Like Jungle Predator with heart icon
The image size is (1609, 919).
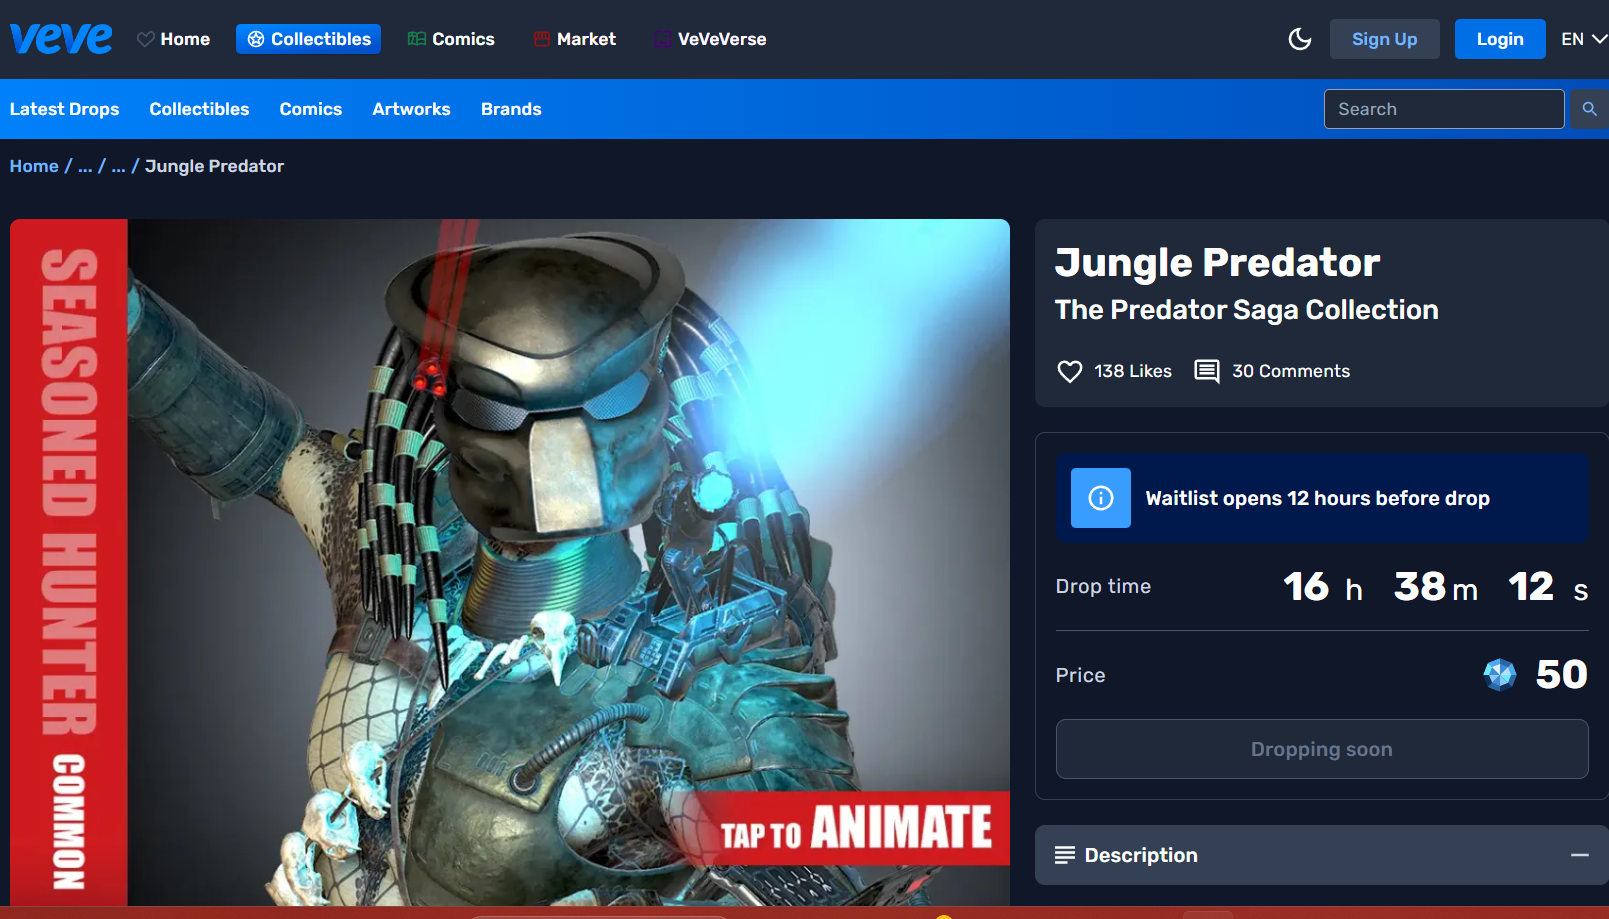[1069, 372]
